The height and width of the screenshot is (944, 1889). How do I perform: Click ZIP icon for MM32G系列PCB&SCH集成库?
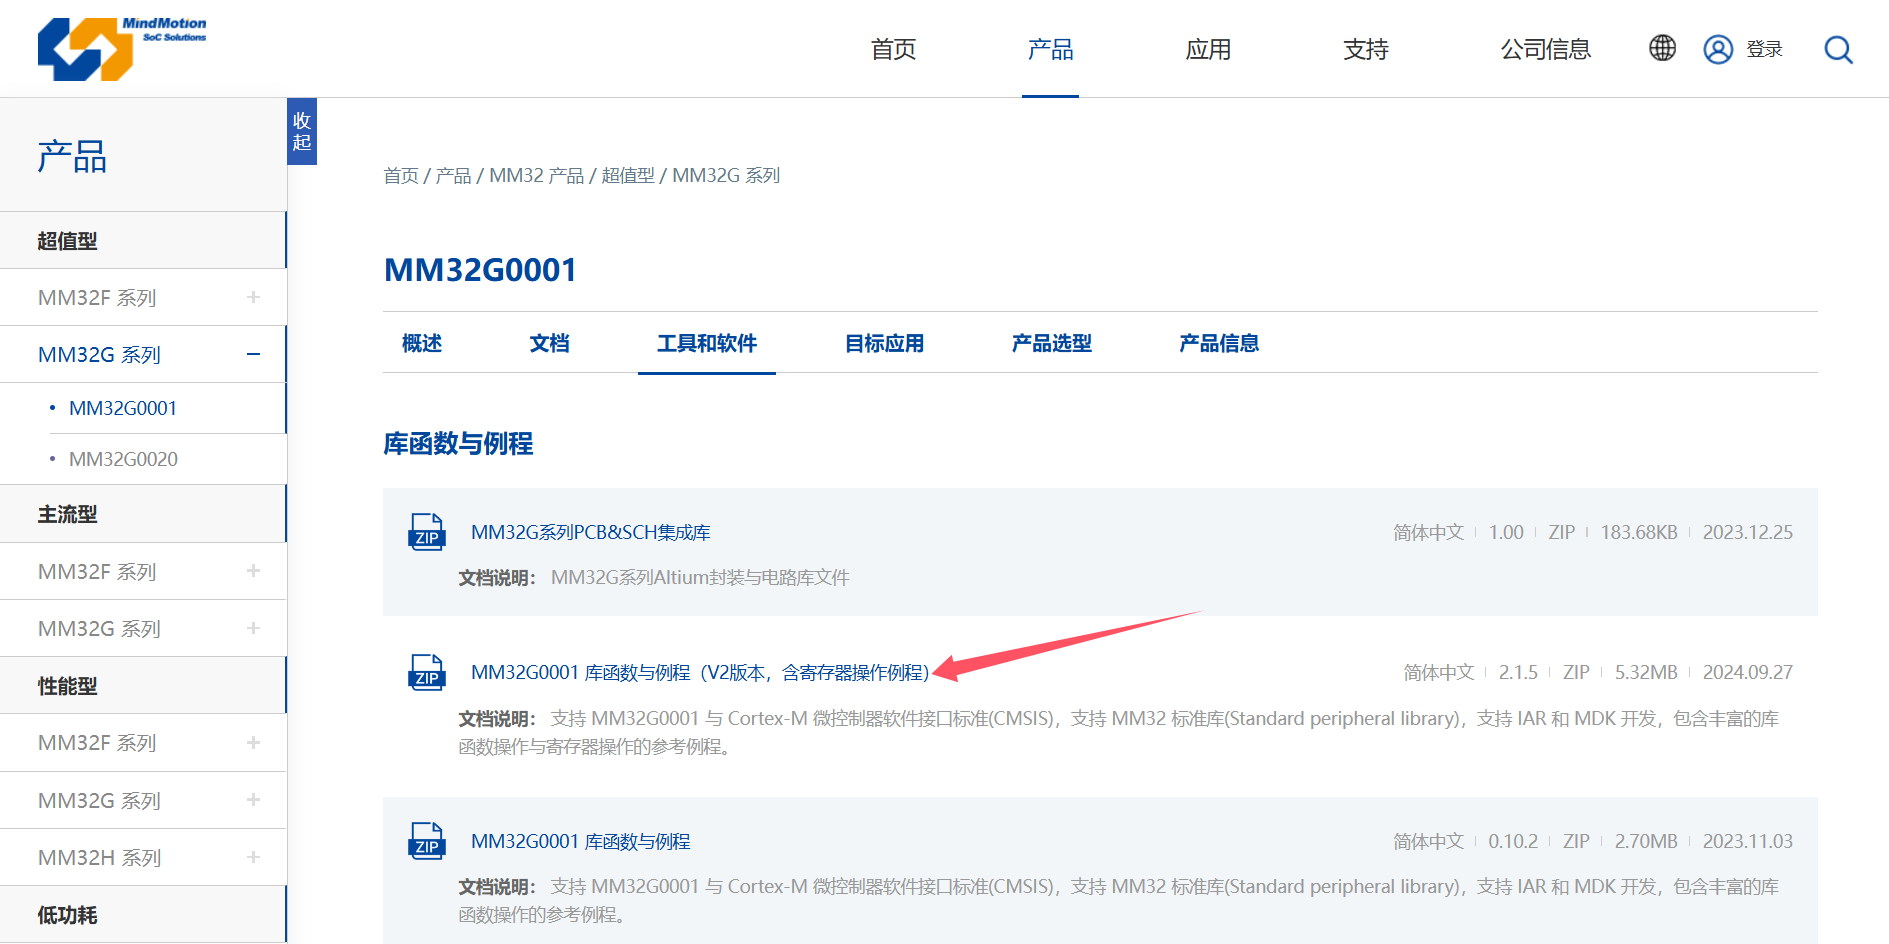(427, 532)
